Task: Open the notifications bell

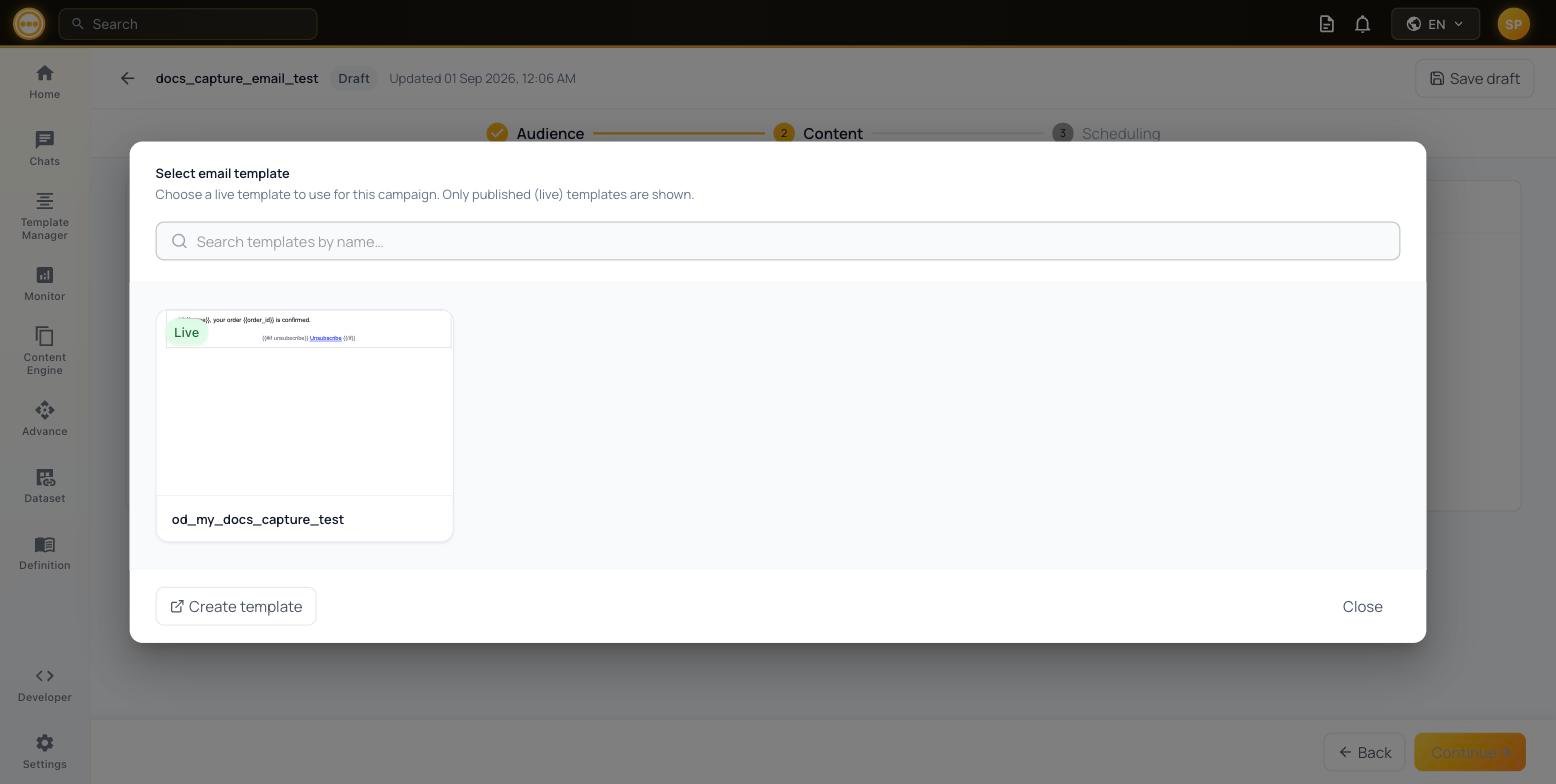Action: [1362, 24]
